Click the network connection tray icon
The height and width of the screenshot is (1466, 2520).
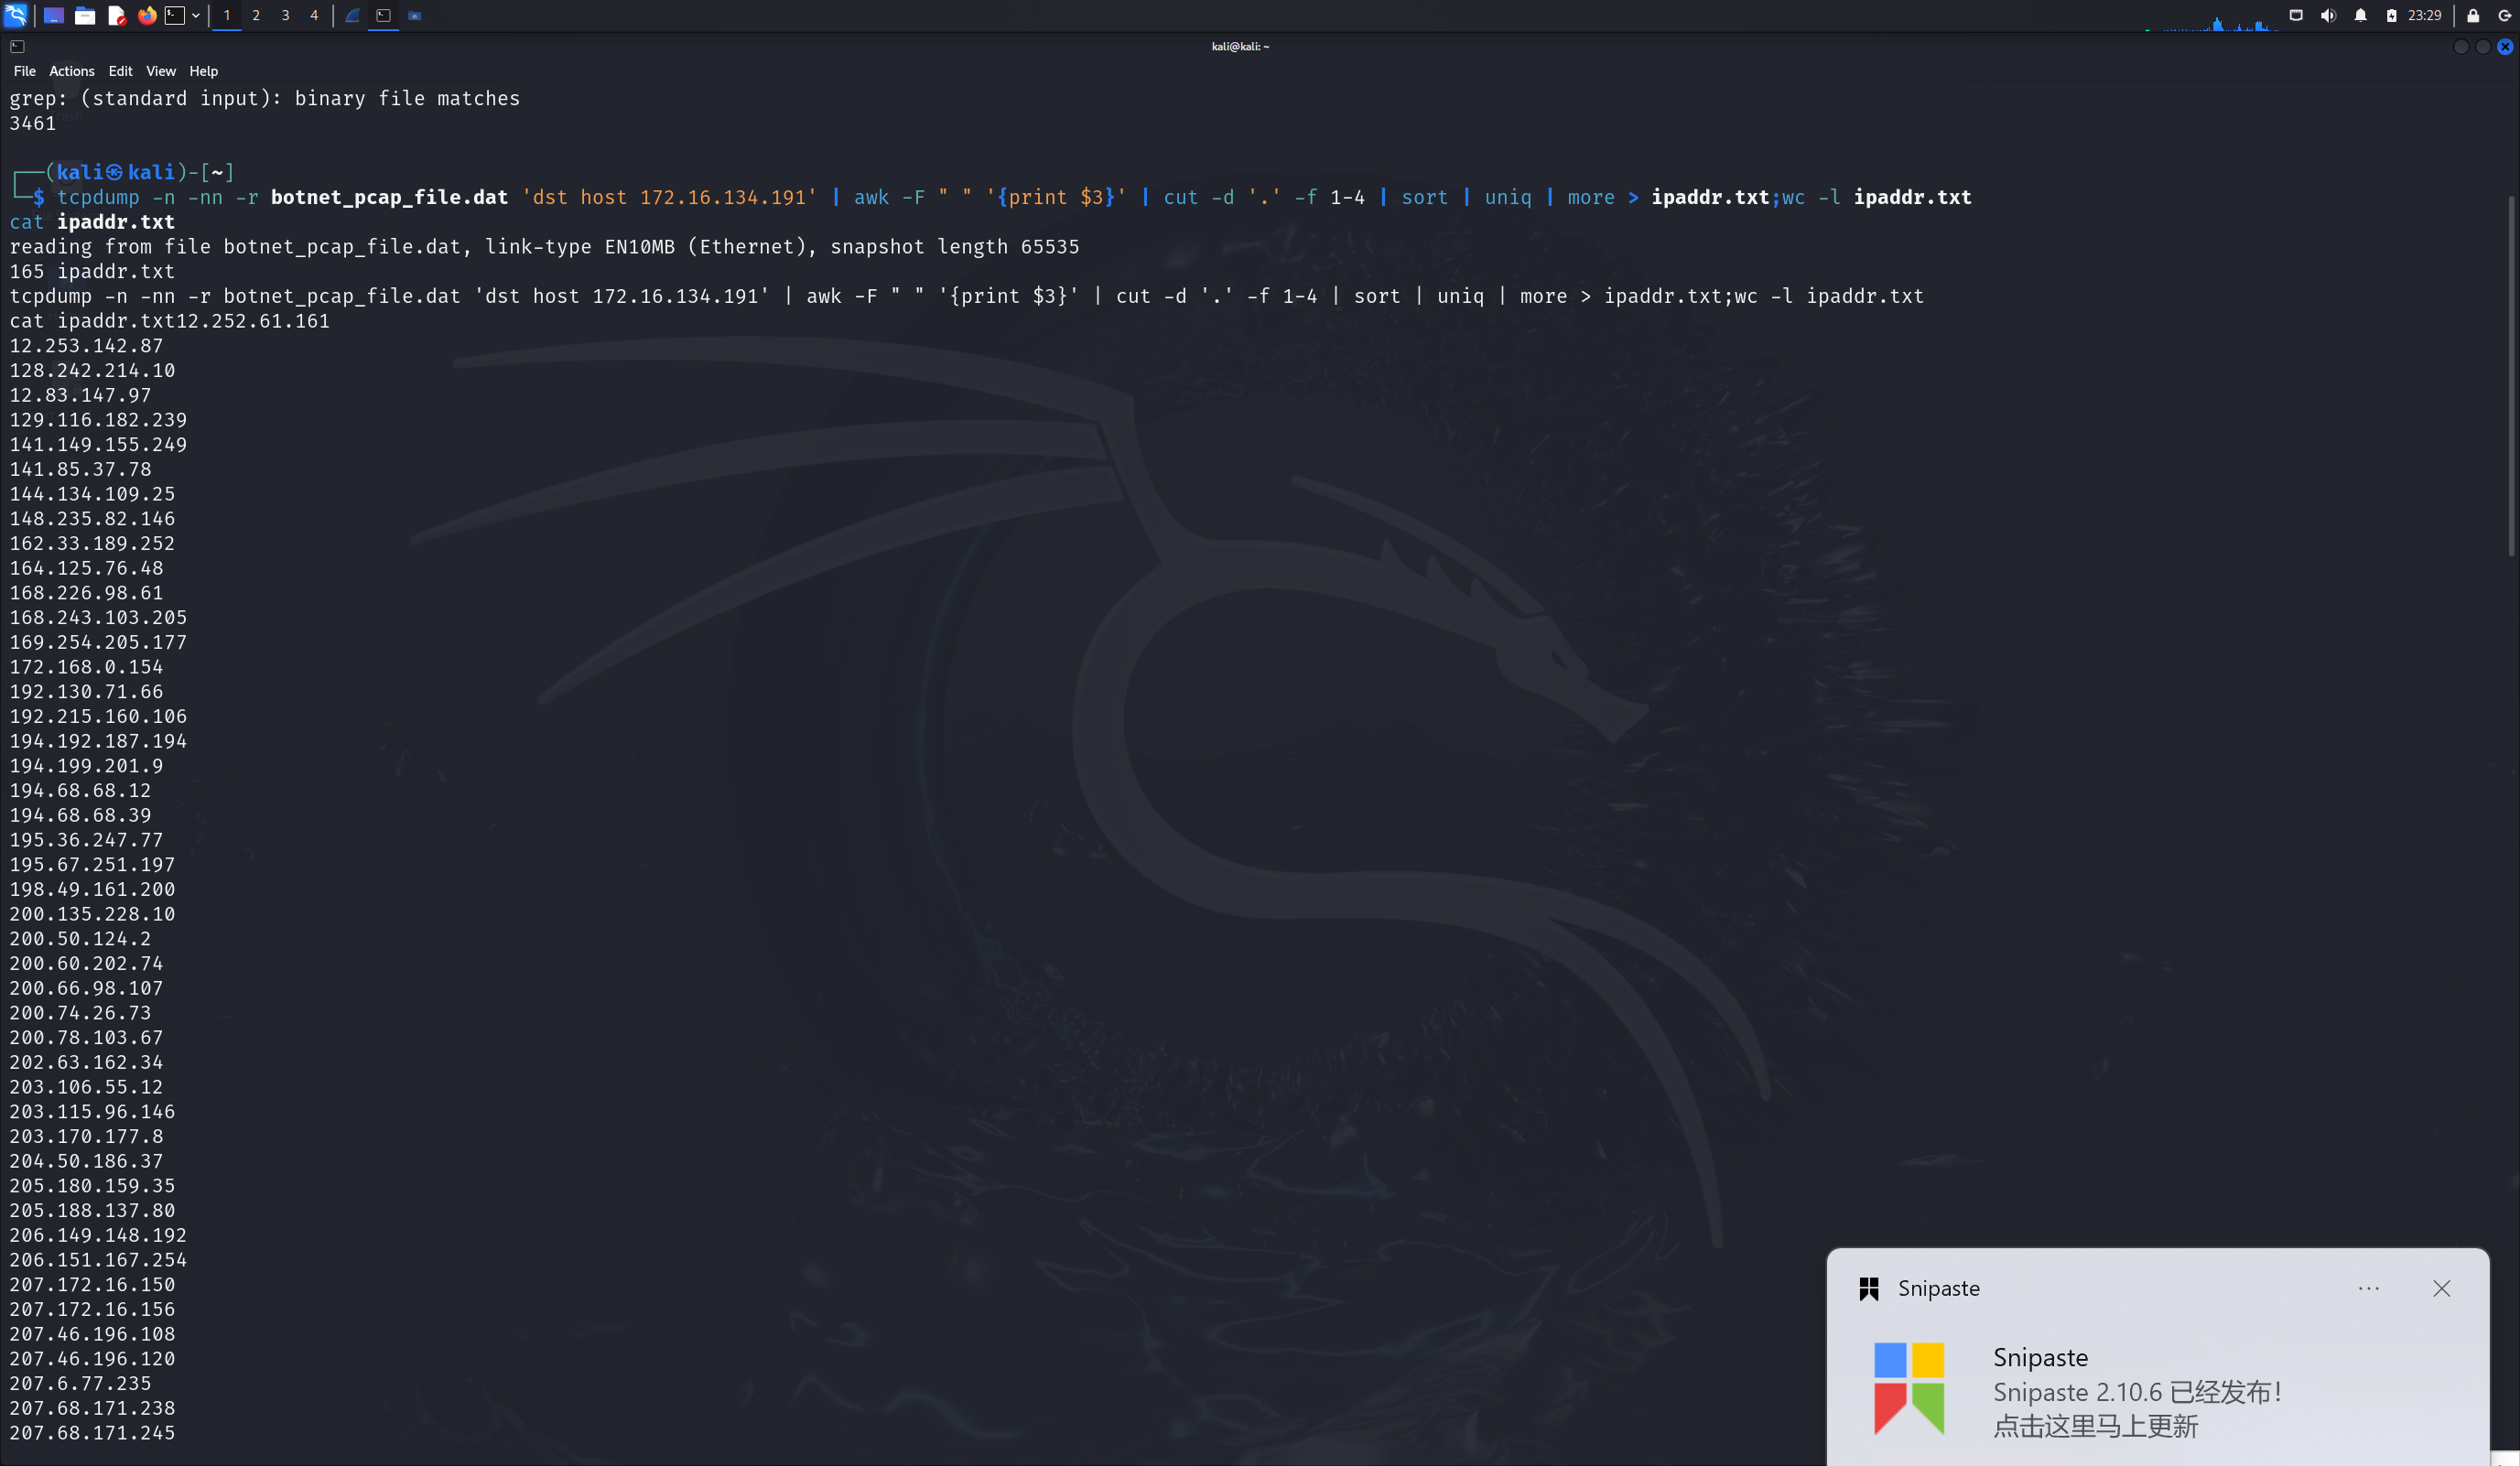point(2296,15)
